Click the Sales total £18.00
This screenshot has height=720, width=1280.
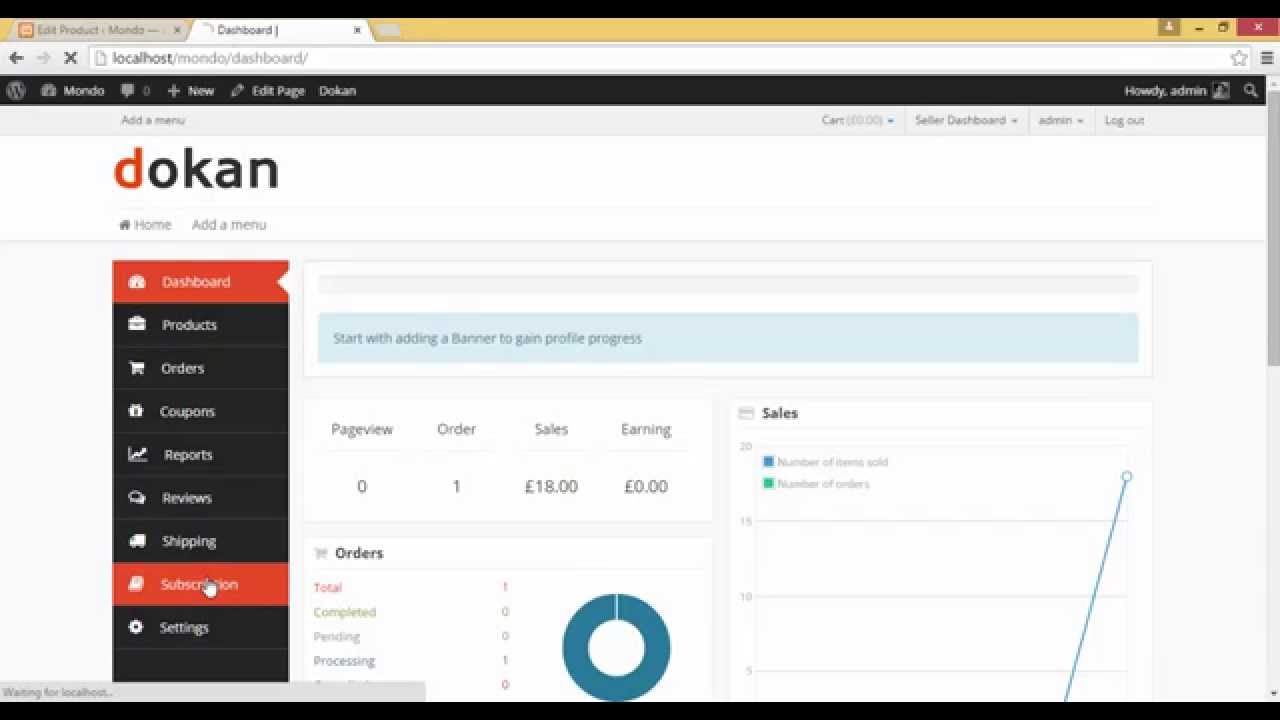click(x=551, y=486)
